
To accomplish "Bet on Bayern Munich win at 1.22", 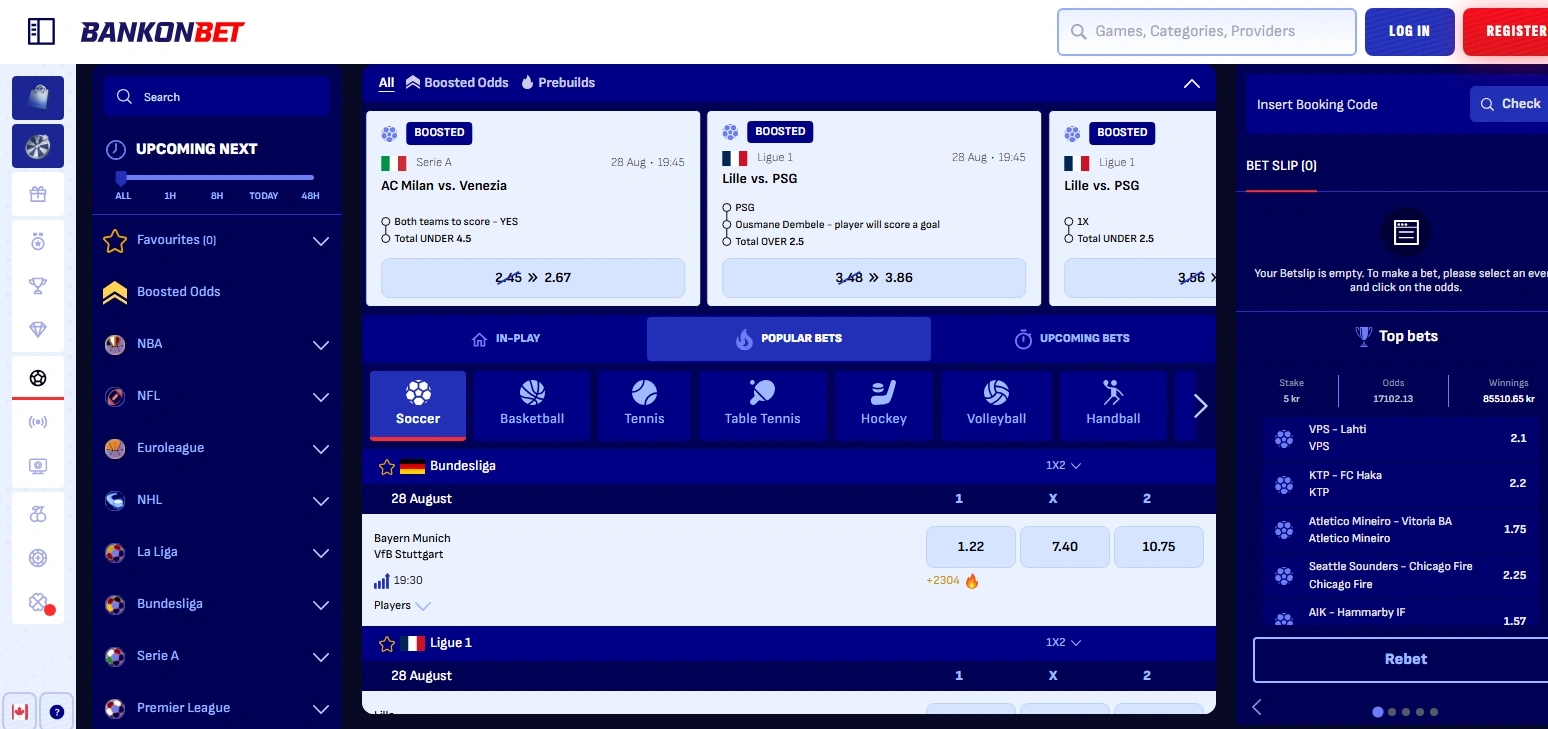I will [970, 547].
